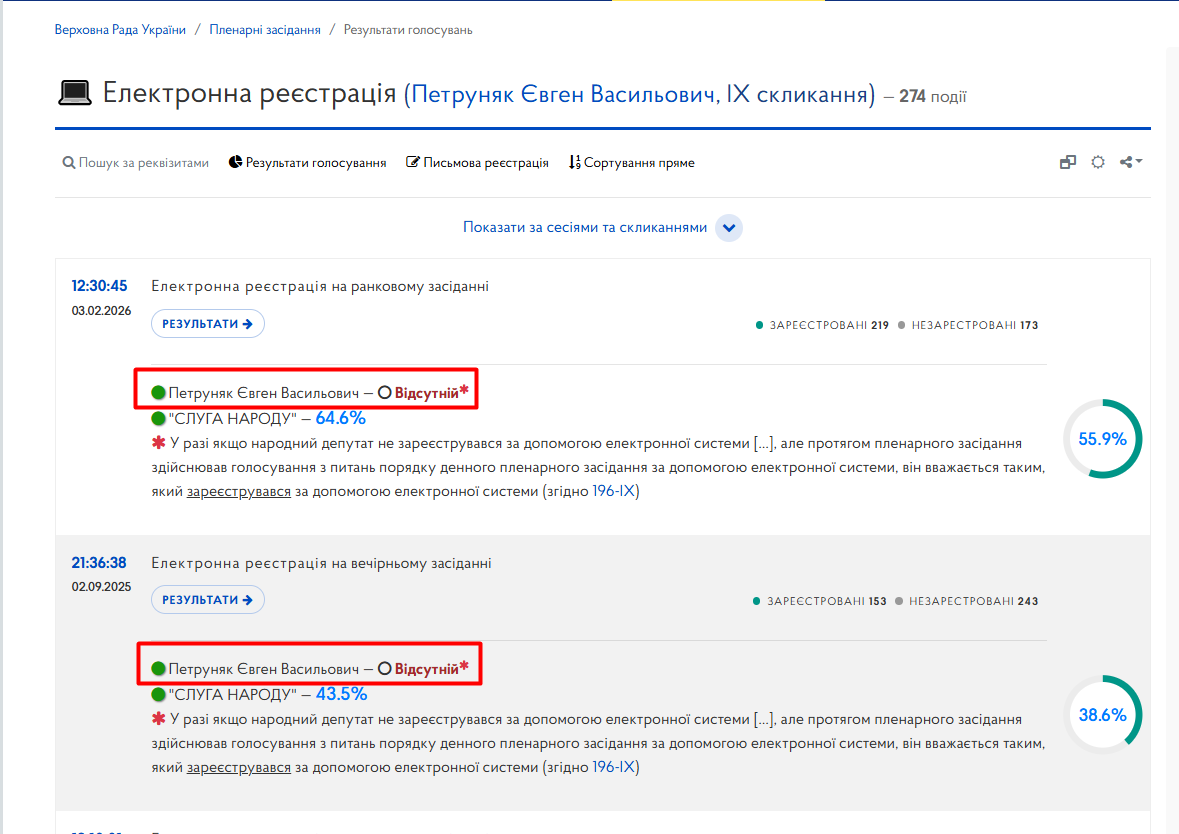
Task: Click the pie chart icon before Результати голосування
Action: pos(235,162)
